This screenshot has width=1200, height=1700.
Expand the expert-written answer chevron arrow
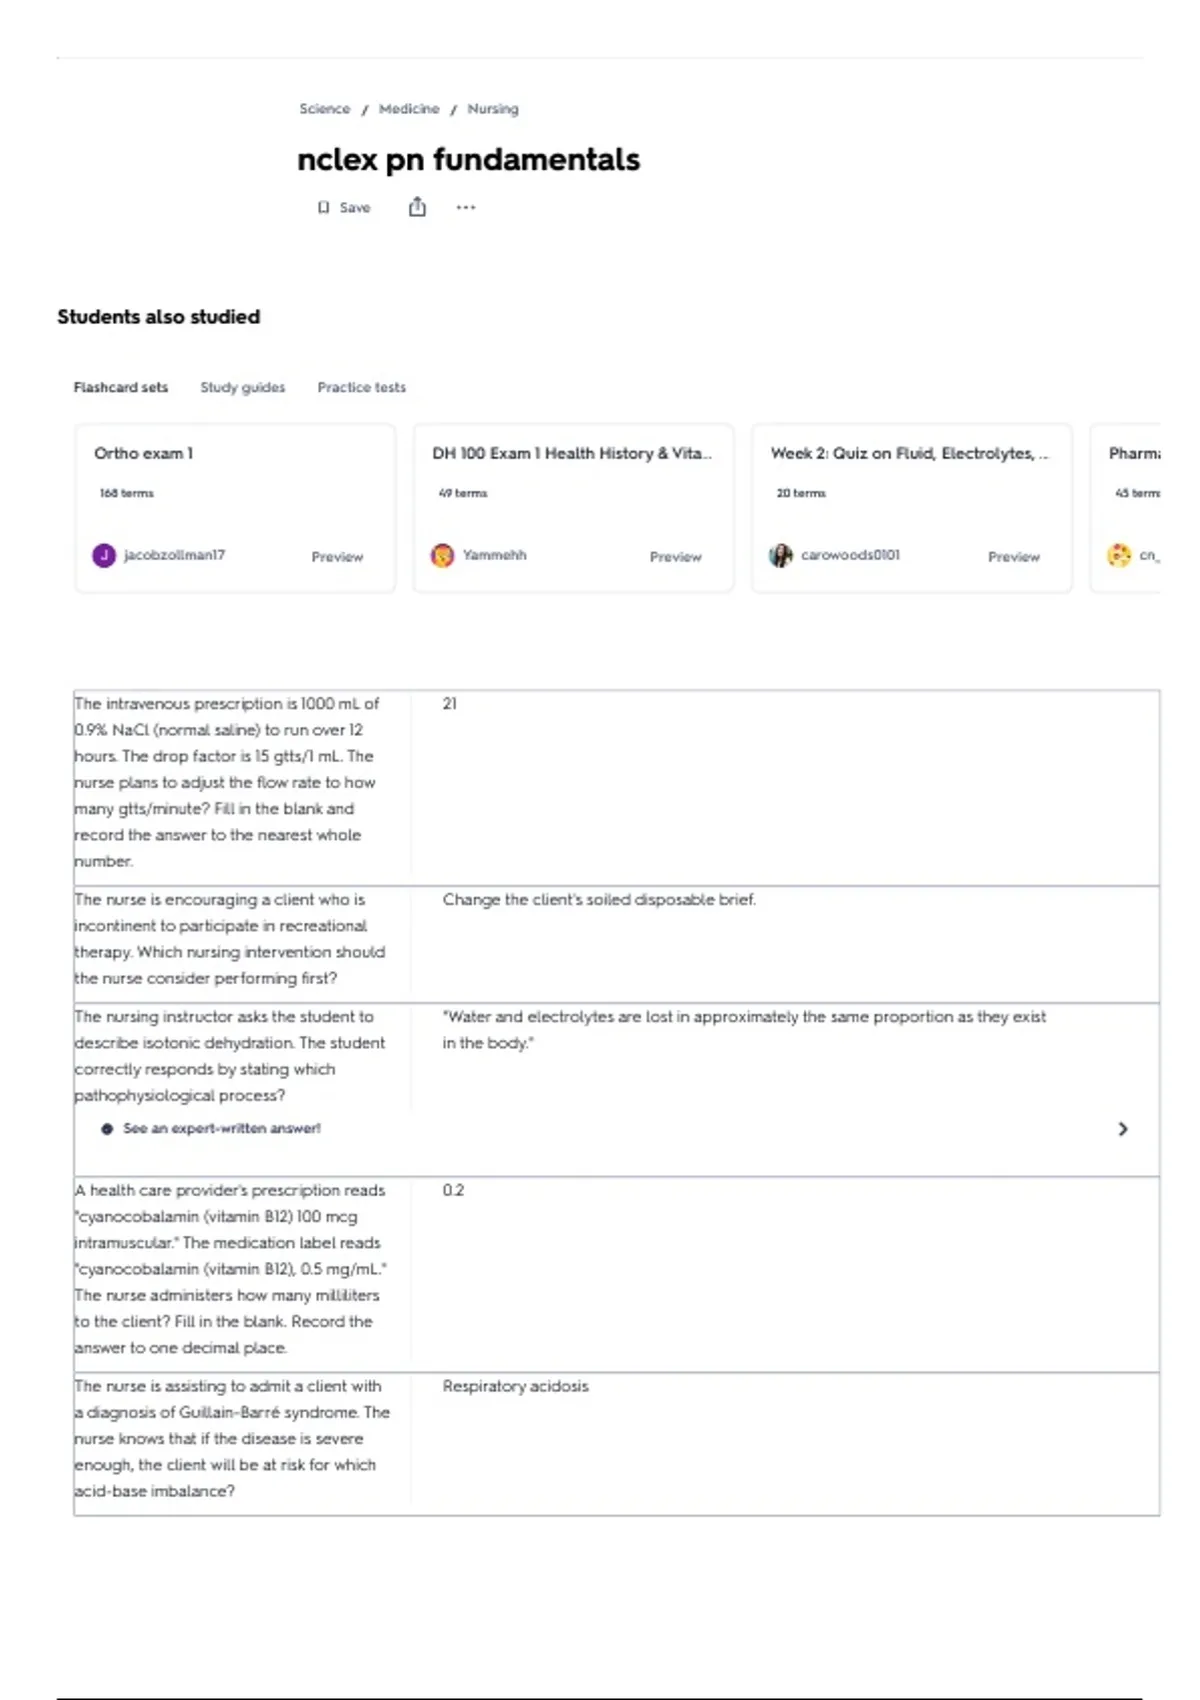[1123, 1129]
